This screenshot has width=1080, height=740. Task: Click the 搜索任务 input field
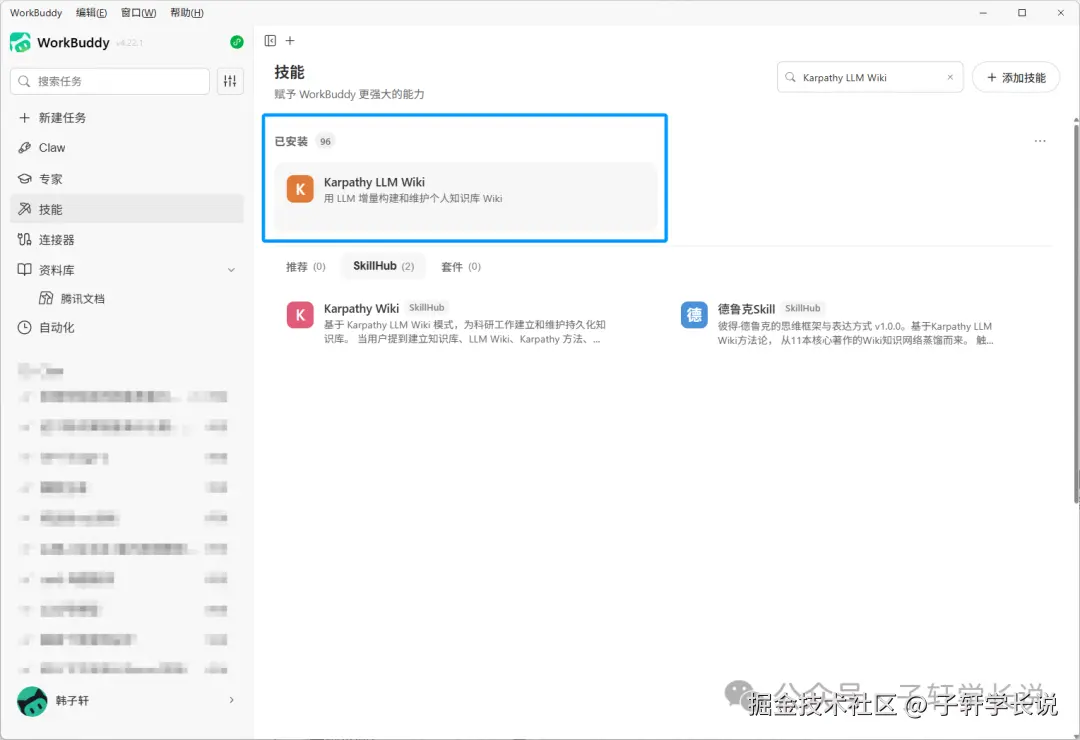[x=110, y=81]
